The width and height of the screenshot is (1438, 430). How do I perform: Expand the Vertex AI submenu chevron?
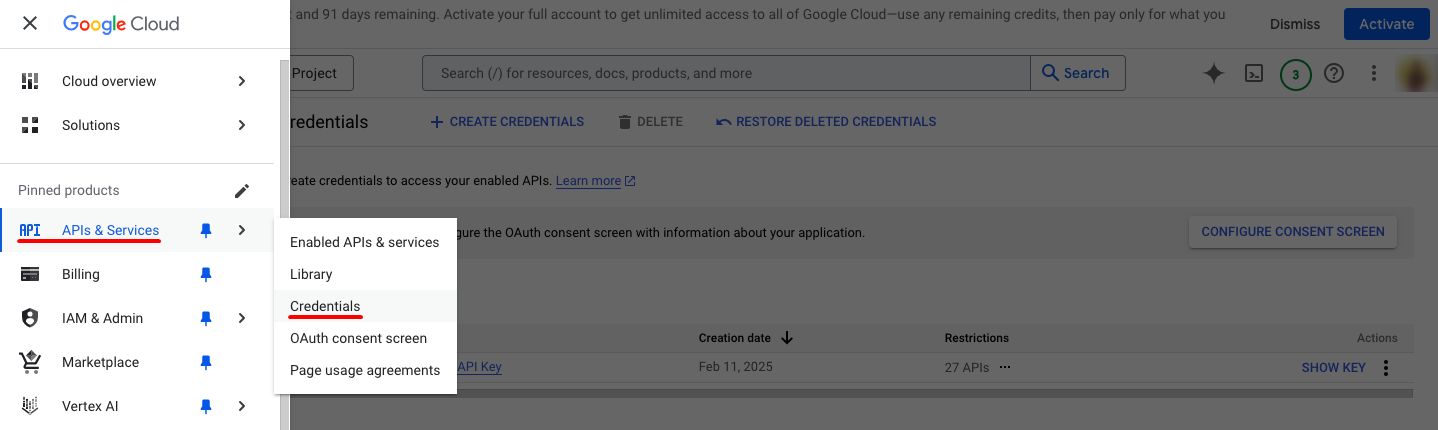click(242, 406)
